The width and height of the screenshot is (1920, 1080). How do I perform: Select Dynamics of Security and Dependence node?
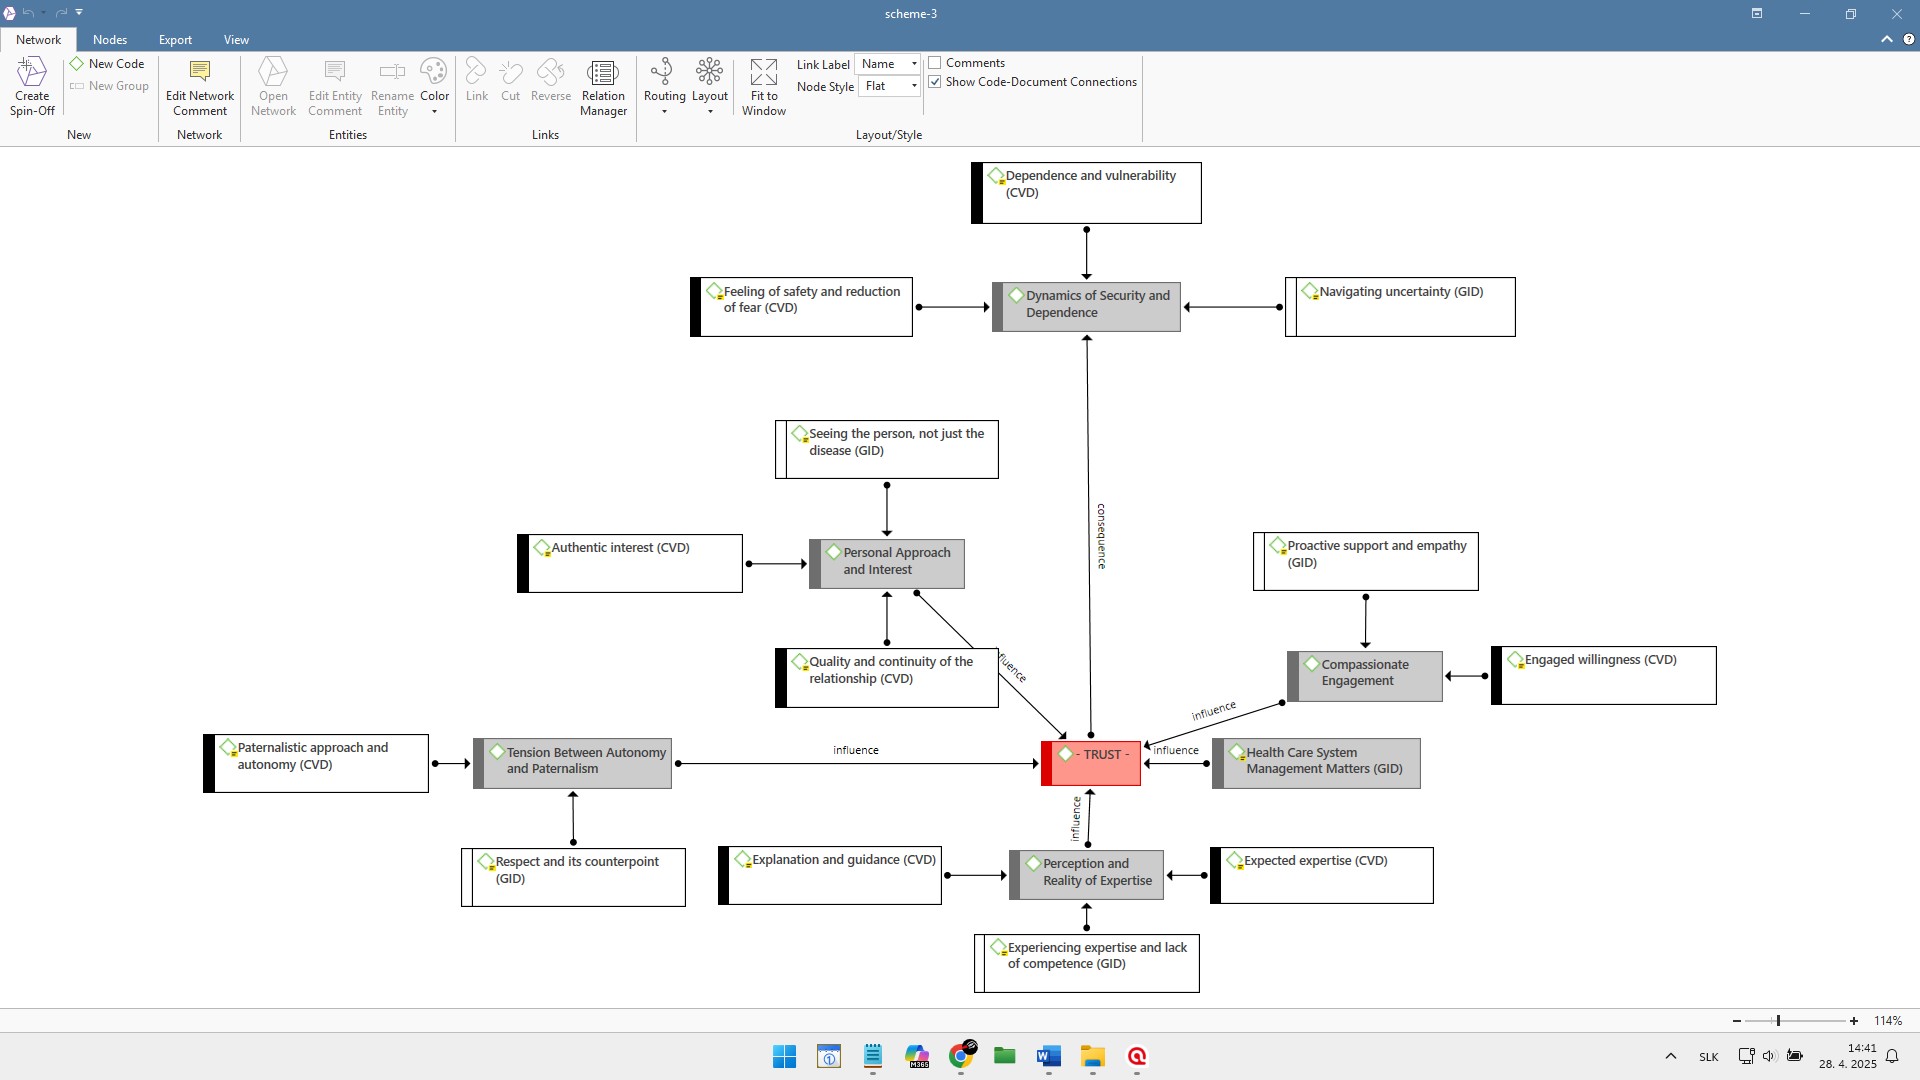pyautogui.click(x=1086, y=306)
